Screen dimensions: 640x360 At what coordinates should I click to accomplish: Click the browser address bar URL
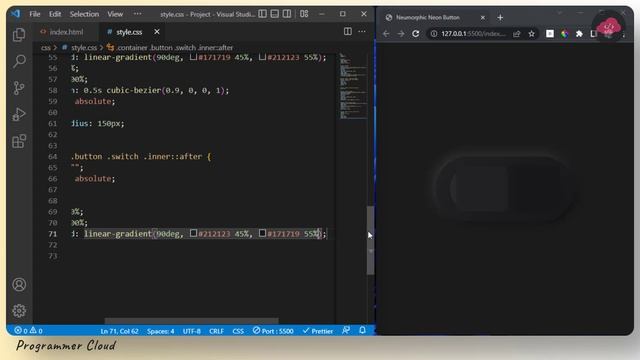(473, 33)
